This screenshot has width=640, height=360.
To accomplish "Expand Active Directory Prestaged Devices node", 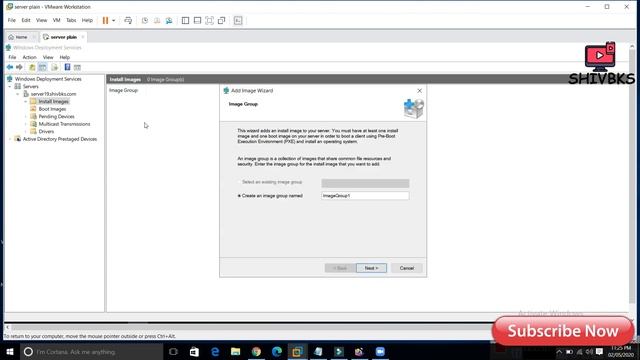I will 10,139.
